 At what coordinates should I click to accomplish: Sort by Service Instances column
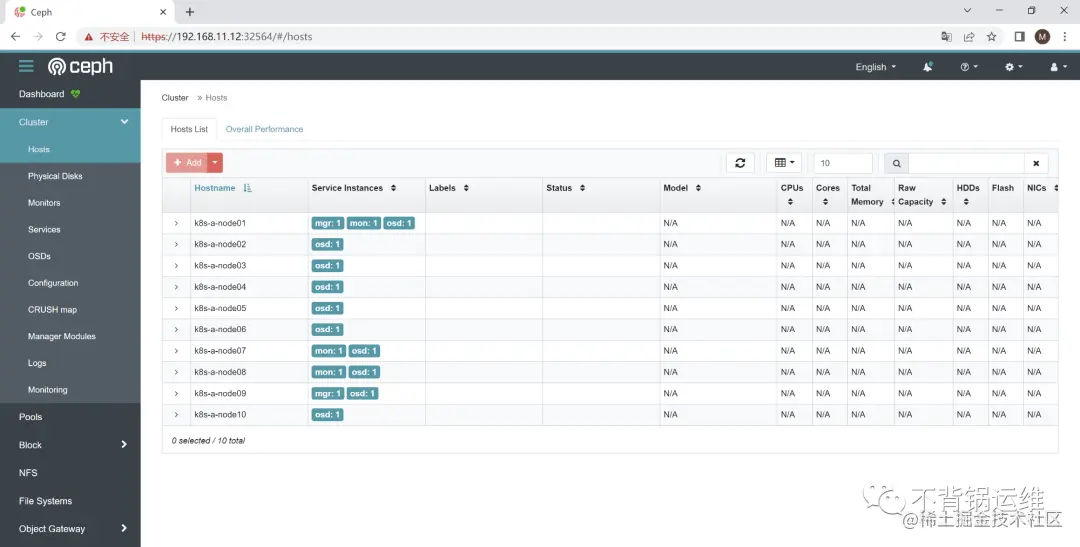click(353, 188)
